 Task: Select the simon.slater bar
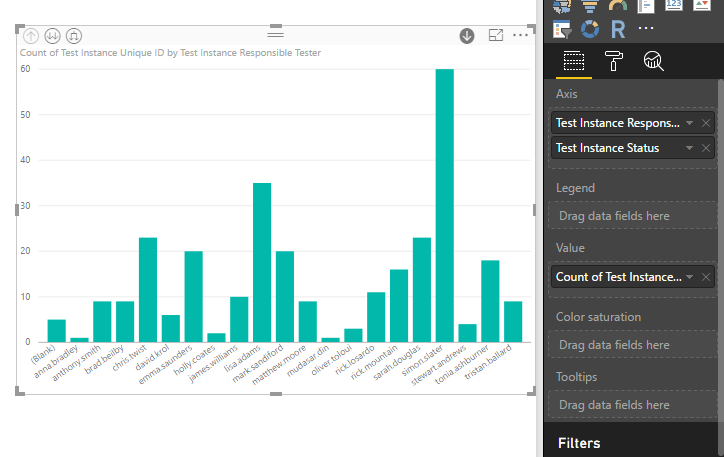tap(445, 205)
